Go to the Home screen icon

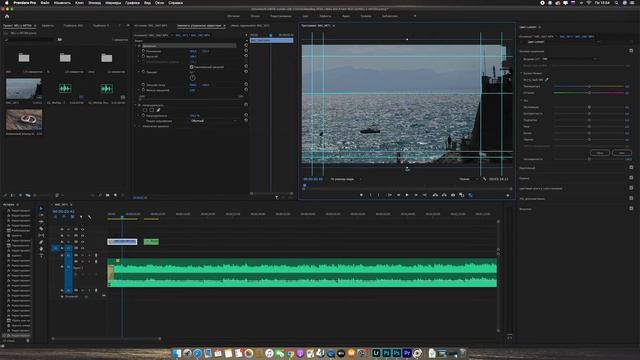(7, 16)
